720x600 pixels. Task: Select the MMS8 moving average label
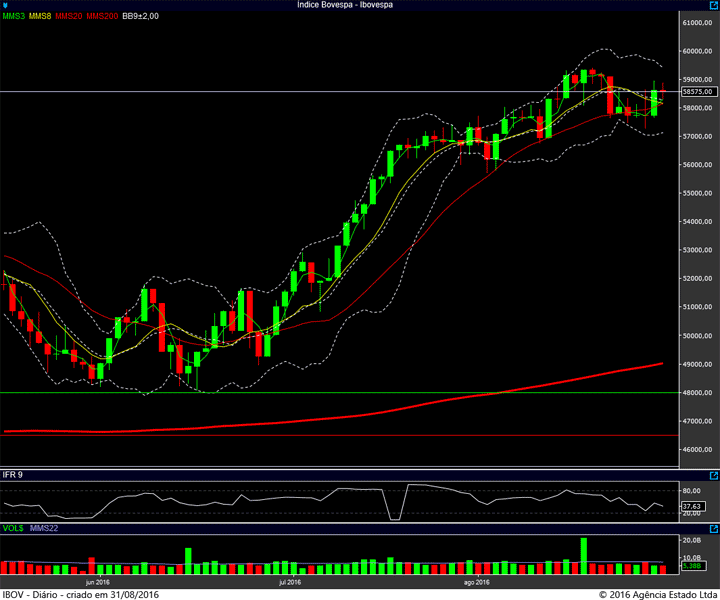40,16
